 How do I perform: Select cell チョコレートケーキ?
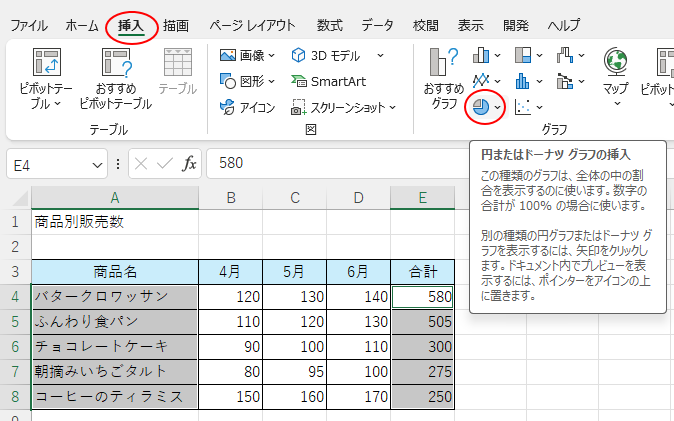[115, 347]
